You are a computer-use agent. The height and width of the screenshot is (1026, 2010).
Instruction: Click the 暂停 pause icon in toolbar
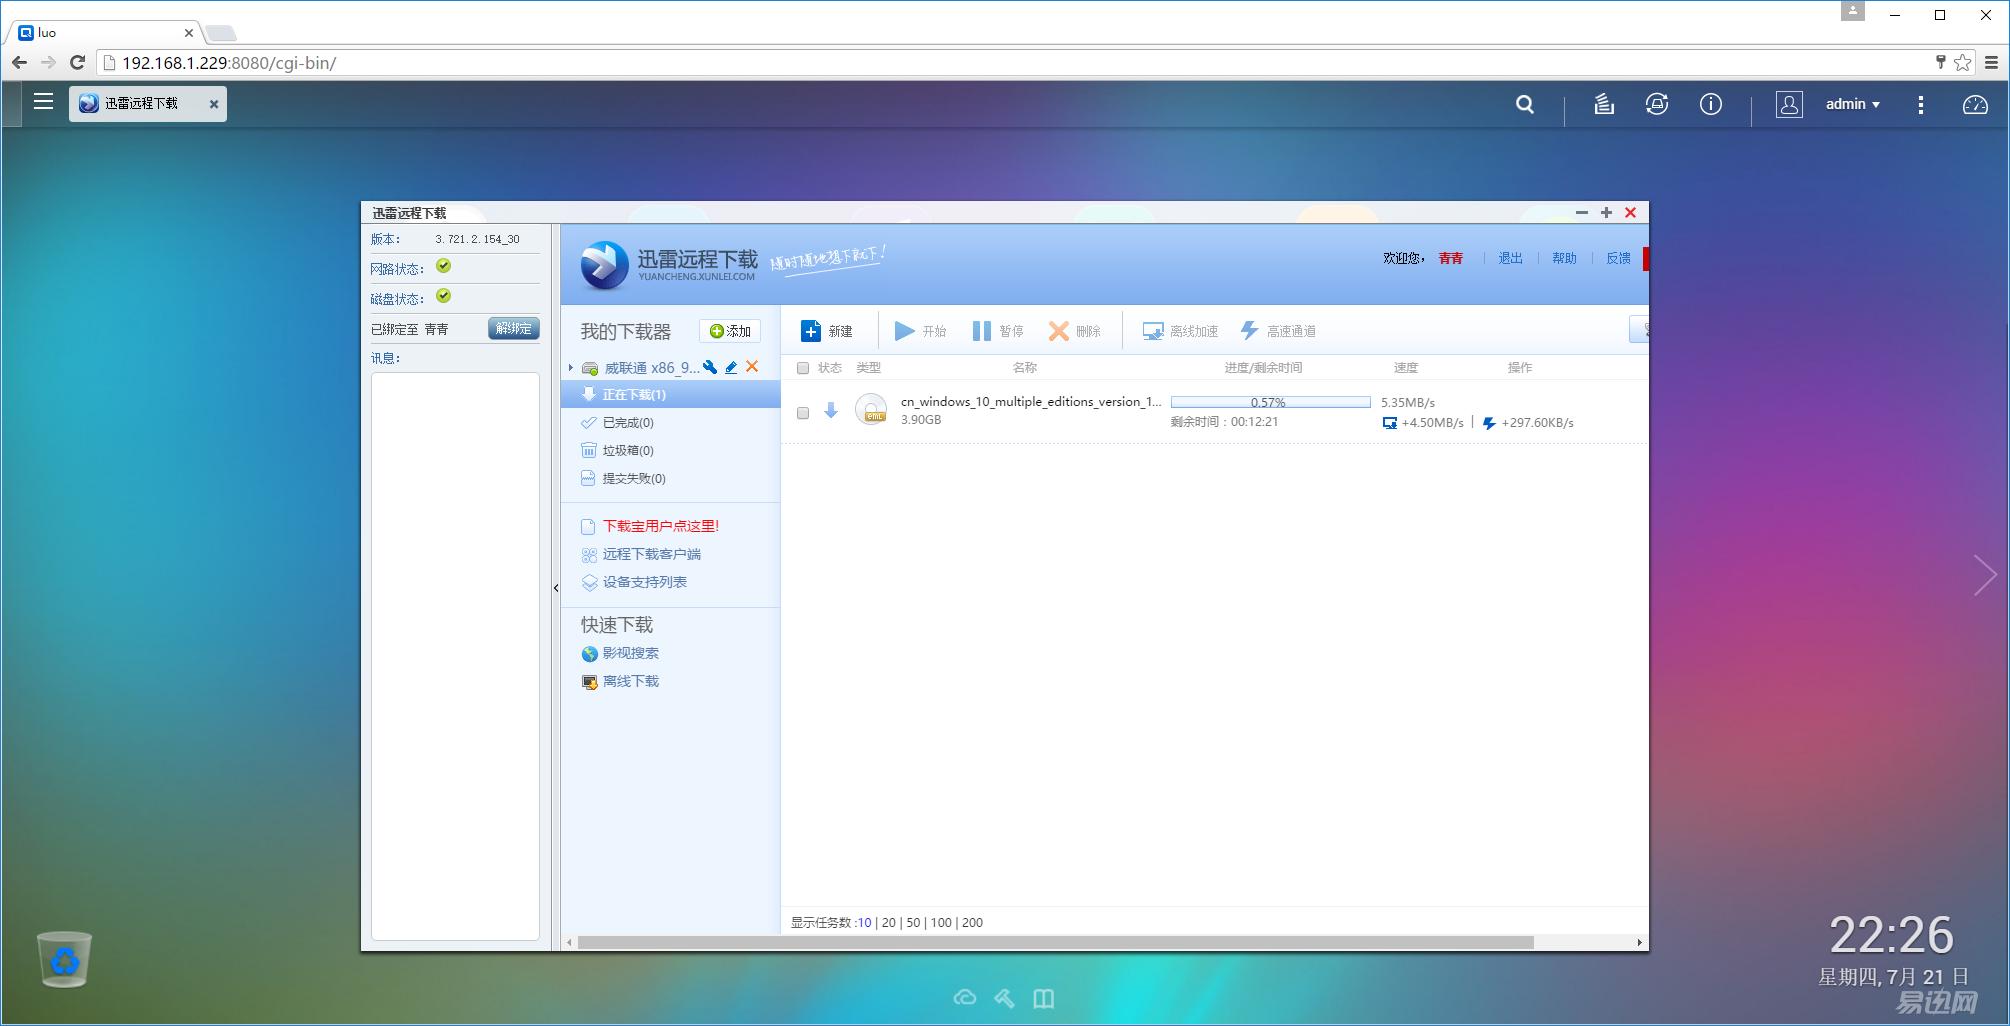tap(981, 331)
